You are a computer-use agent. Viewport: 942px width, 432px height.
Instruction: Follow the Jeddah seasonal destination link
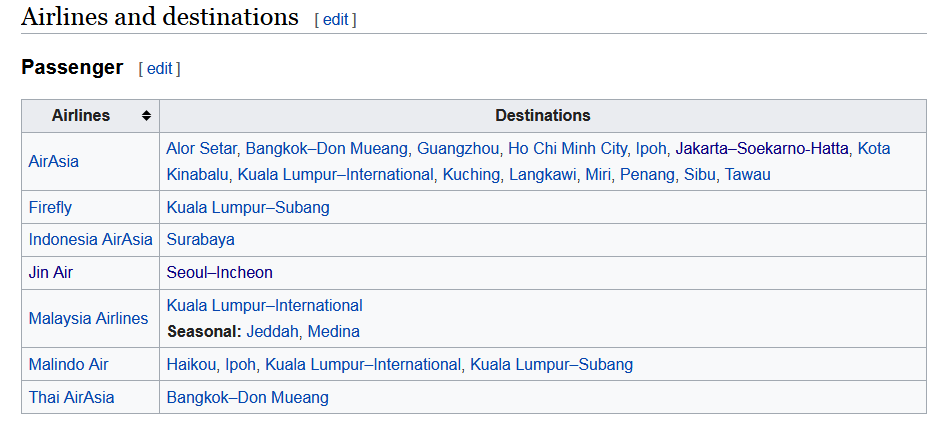point(272,332)
